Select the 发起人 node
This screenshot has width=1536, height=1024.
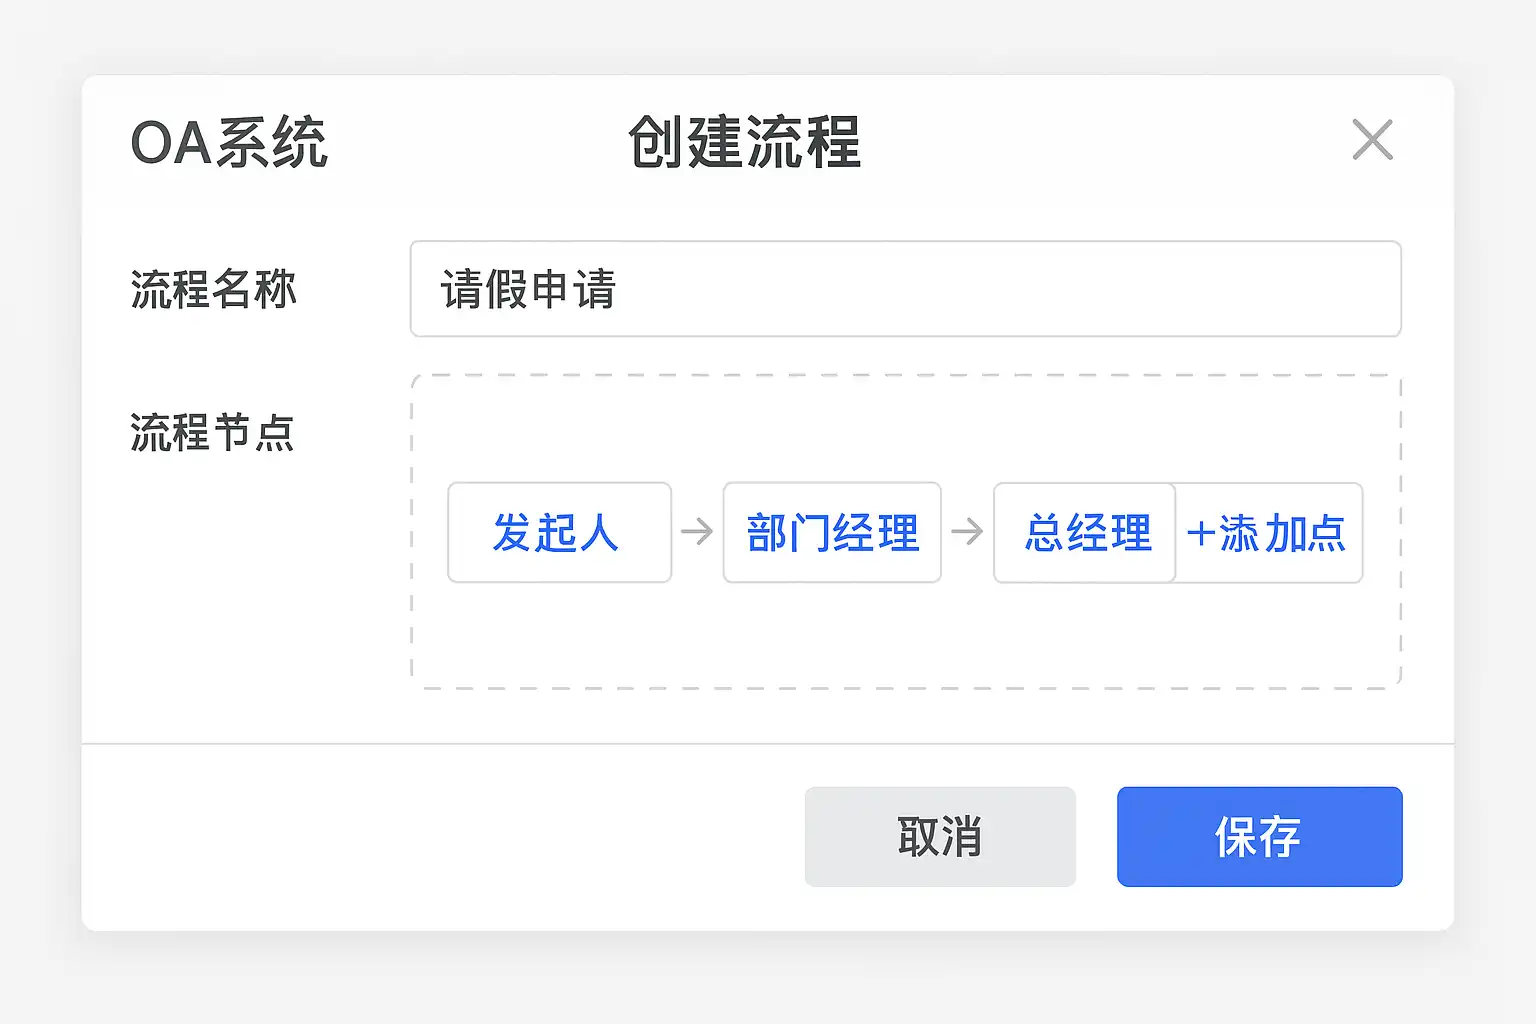(x=559, y=532)
